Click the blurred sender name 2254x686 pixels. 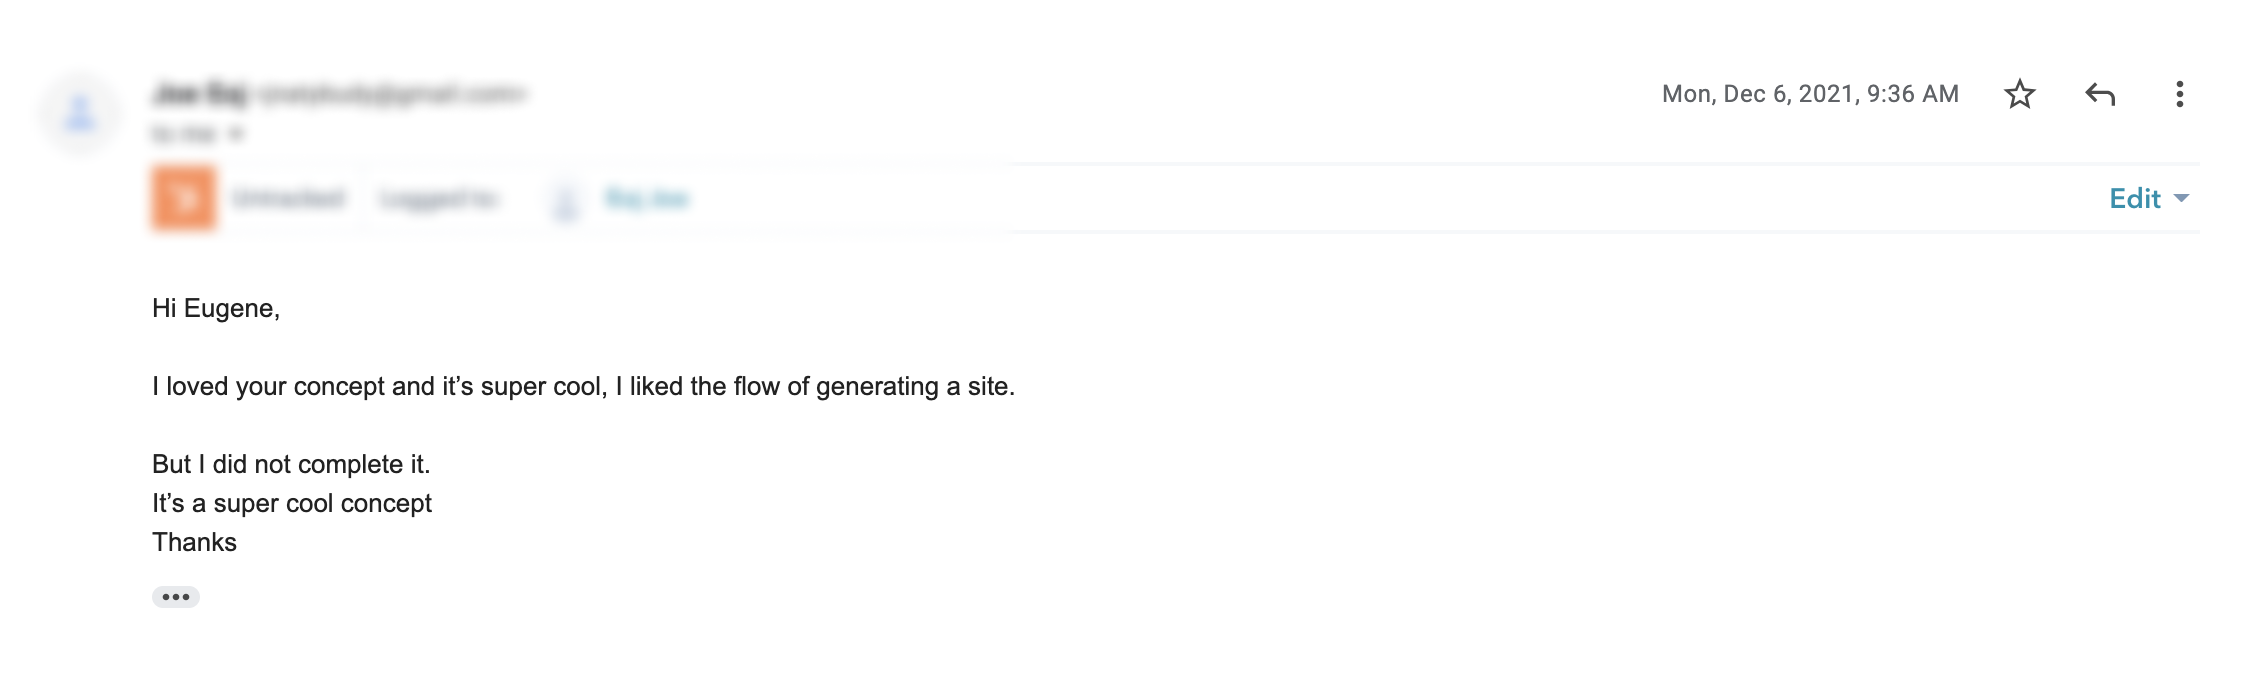coord(200,94)
